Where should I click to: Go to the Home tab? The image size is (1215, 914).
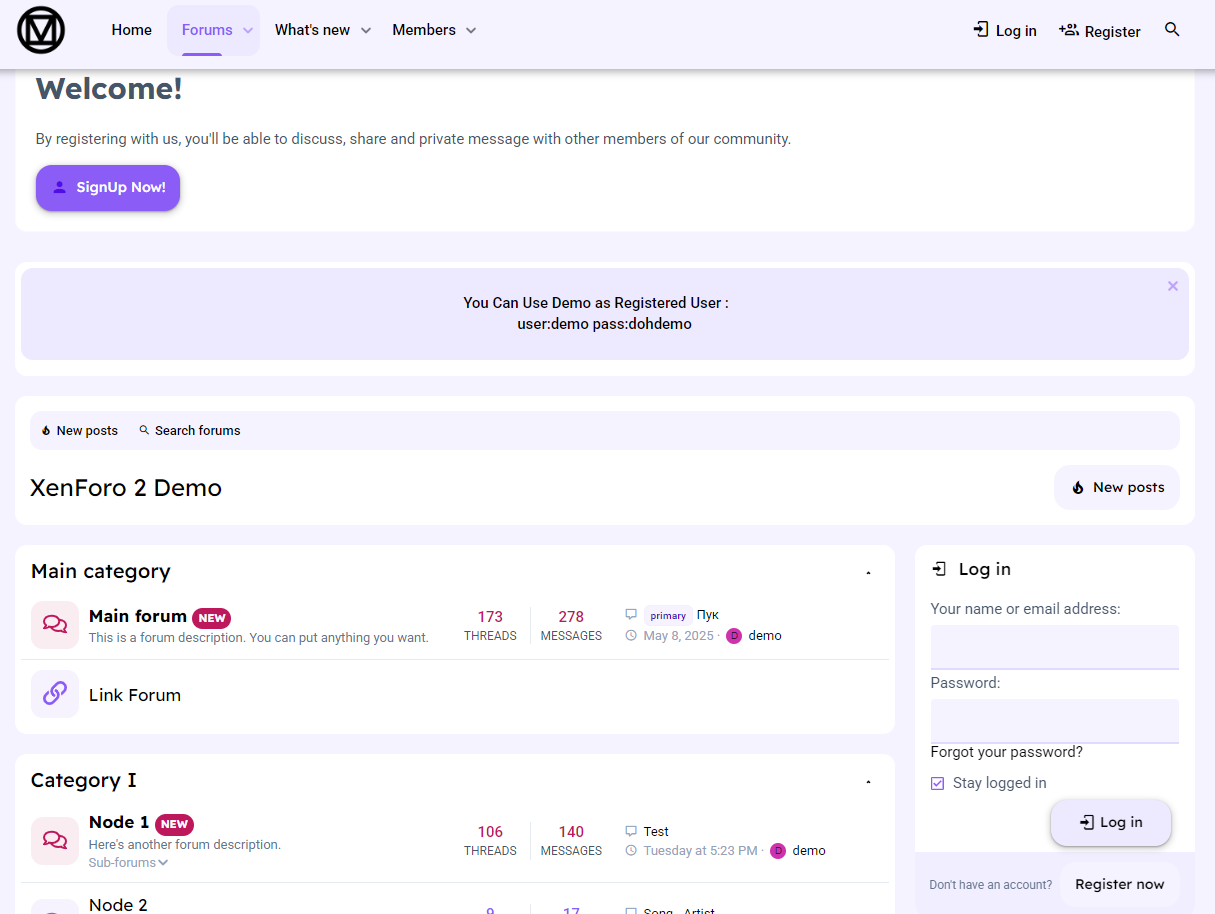click(132, 30)
